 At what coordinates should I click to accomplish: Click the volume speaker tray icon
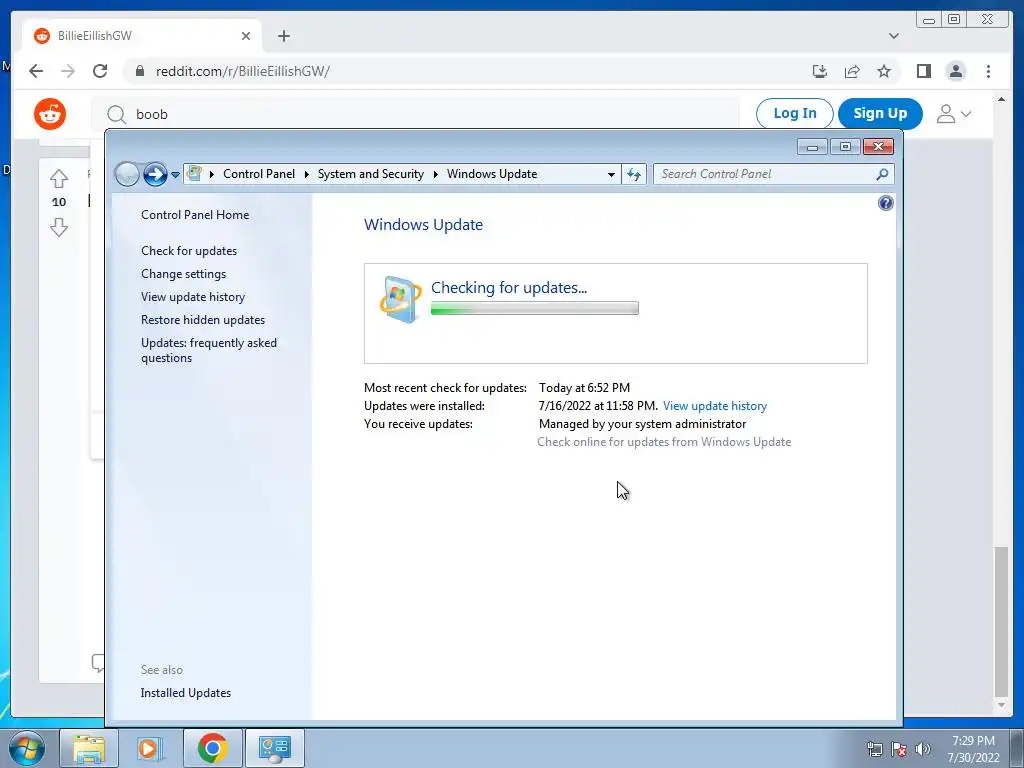923,749
